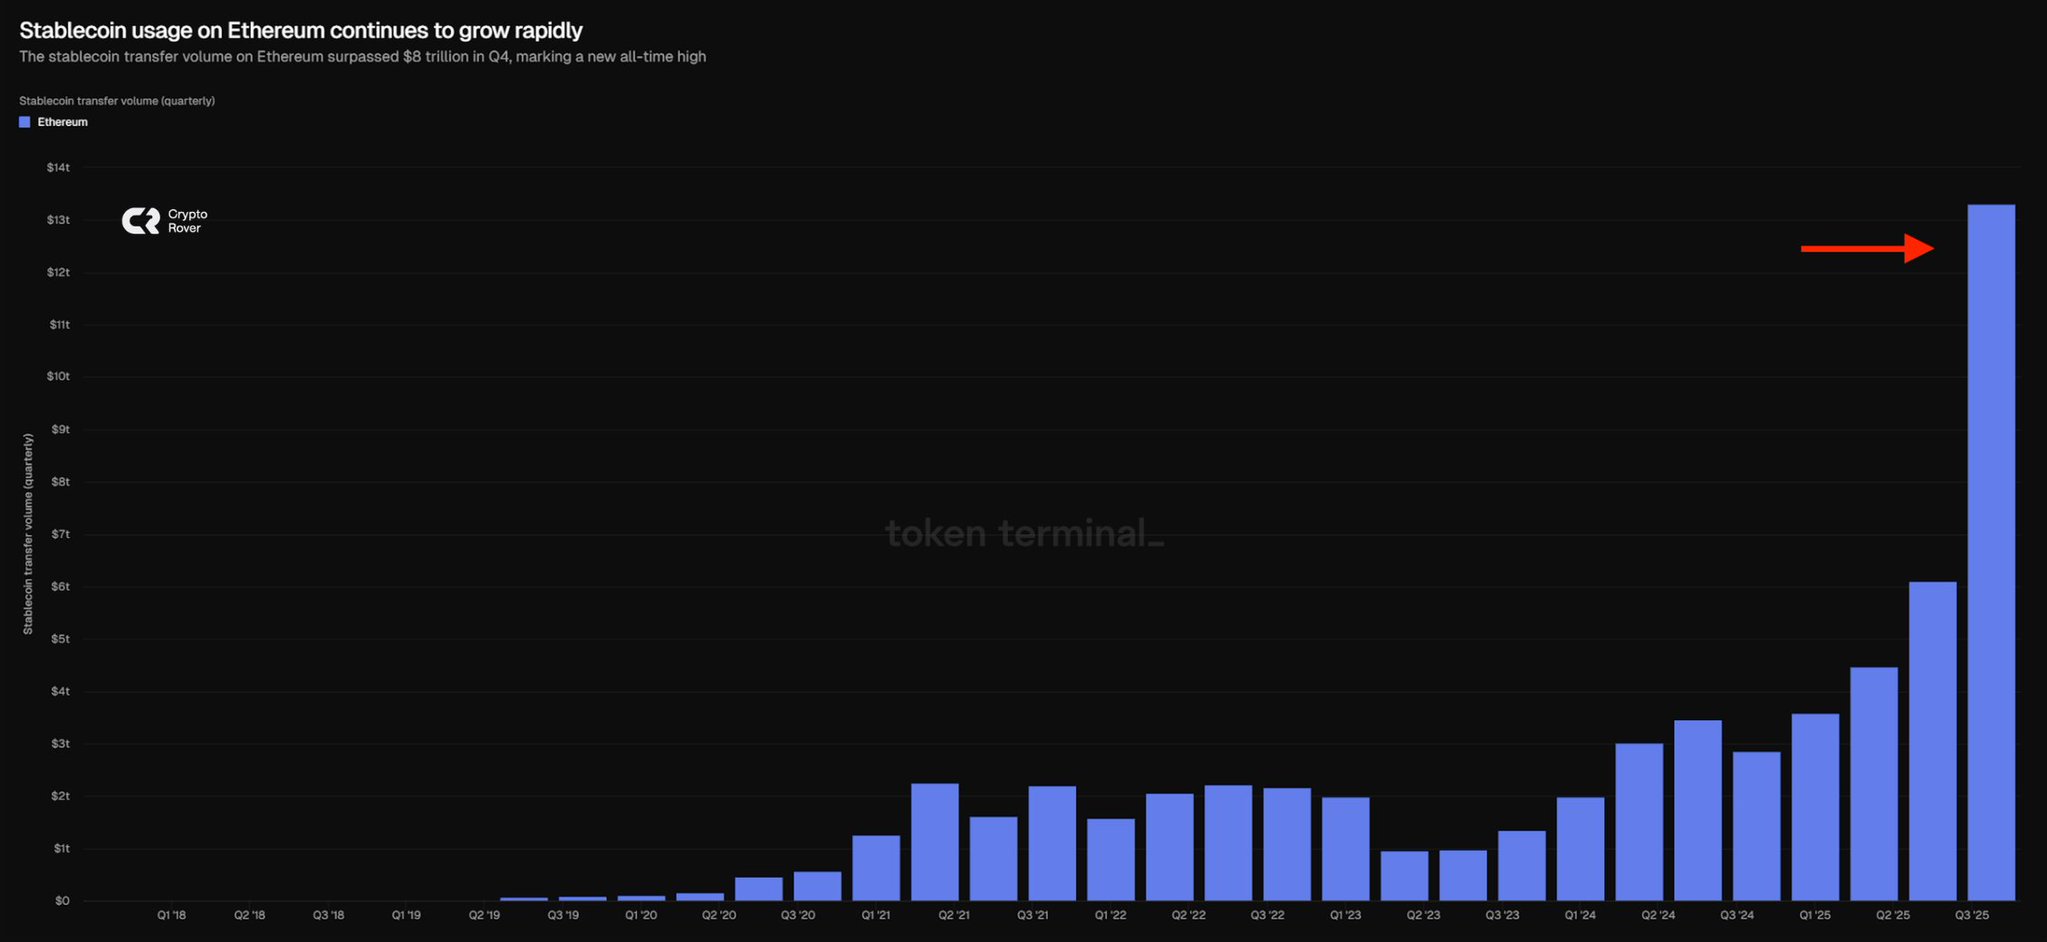This screenshot has width=2047, height=942.
Task: Click the Q2 '22 x-axis label
Action: [1189, 915]
